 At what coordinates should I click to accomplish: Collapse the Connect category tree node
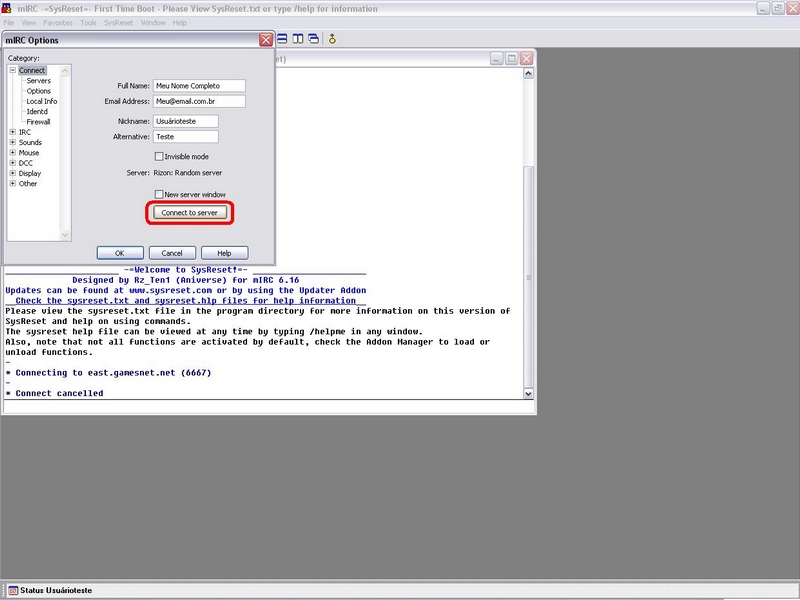click(12, 71)
